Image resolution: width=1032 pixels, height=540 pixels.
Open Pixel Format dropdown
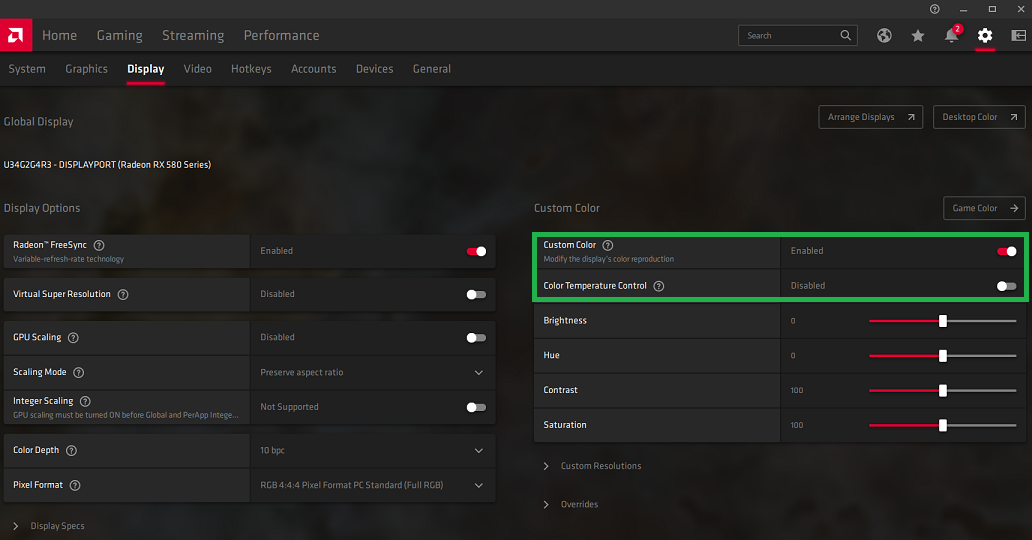[x=373, y=485]
